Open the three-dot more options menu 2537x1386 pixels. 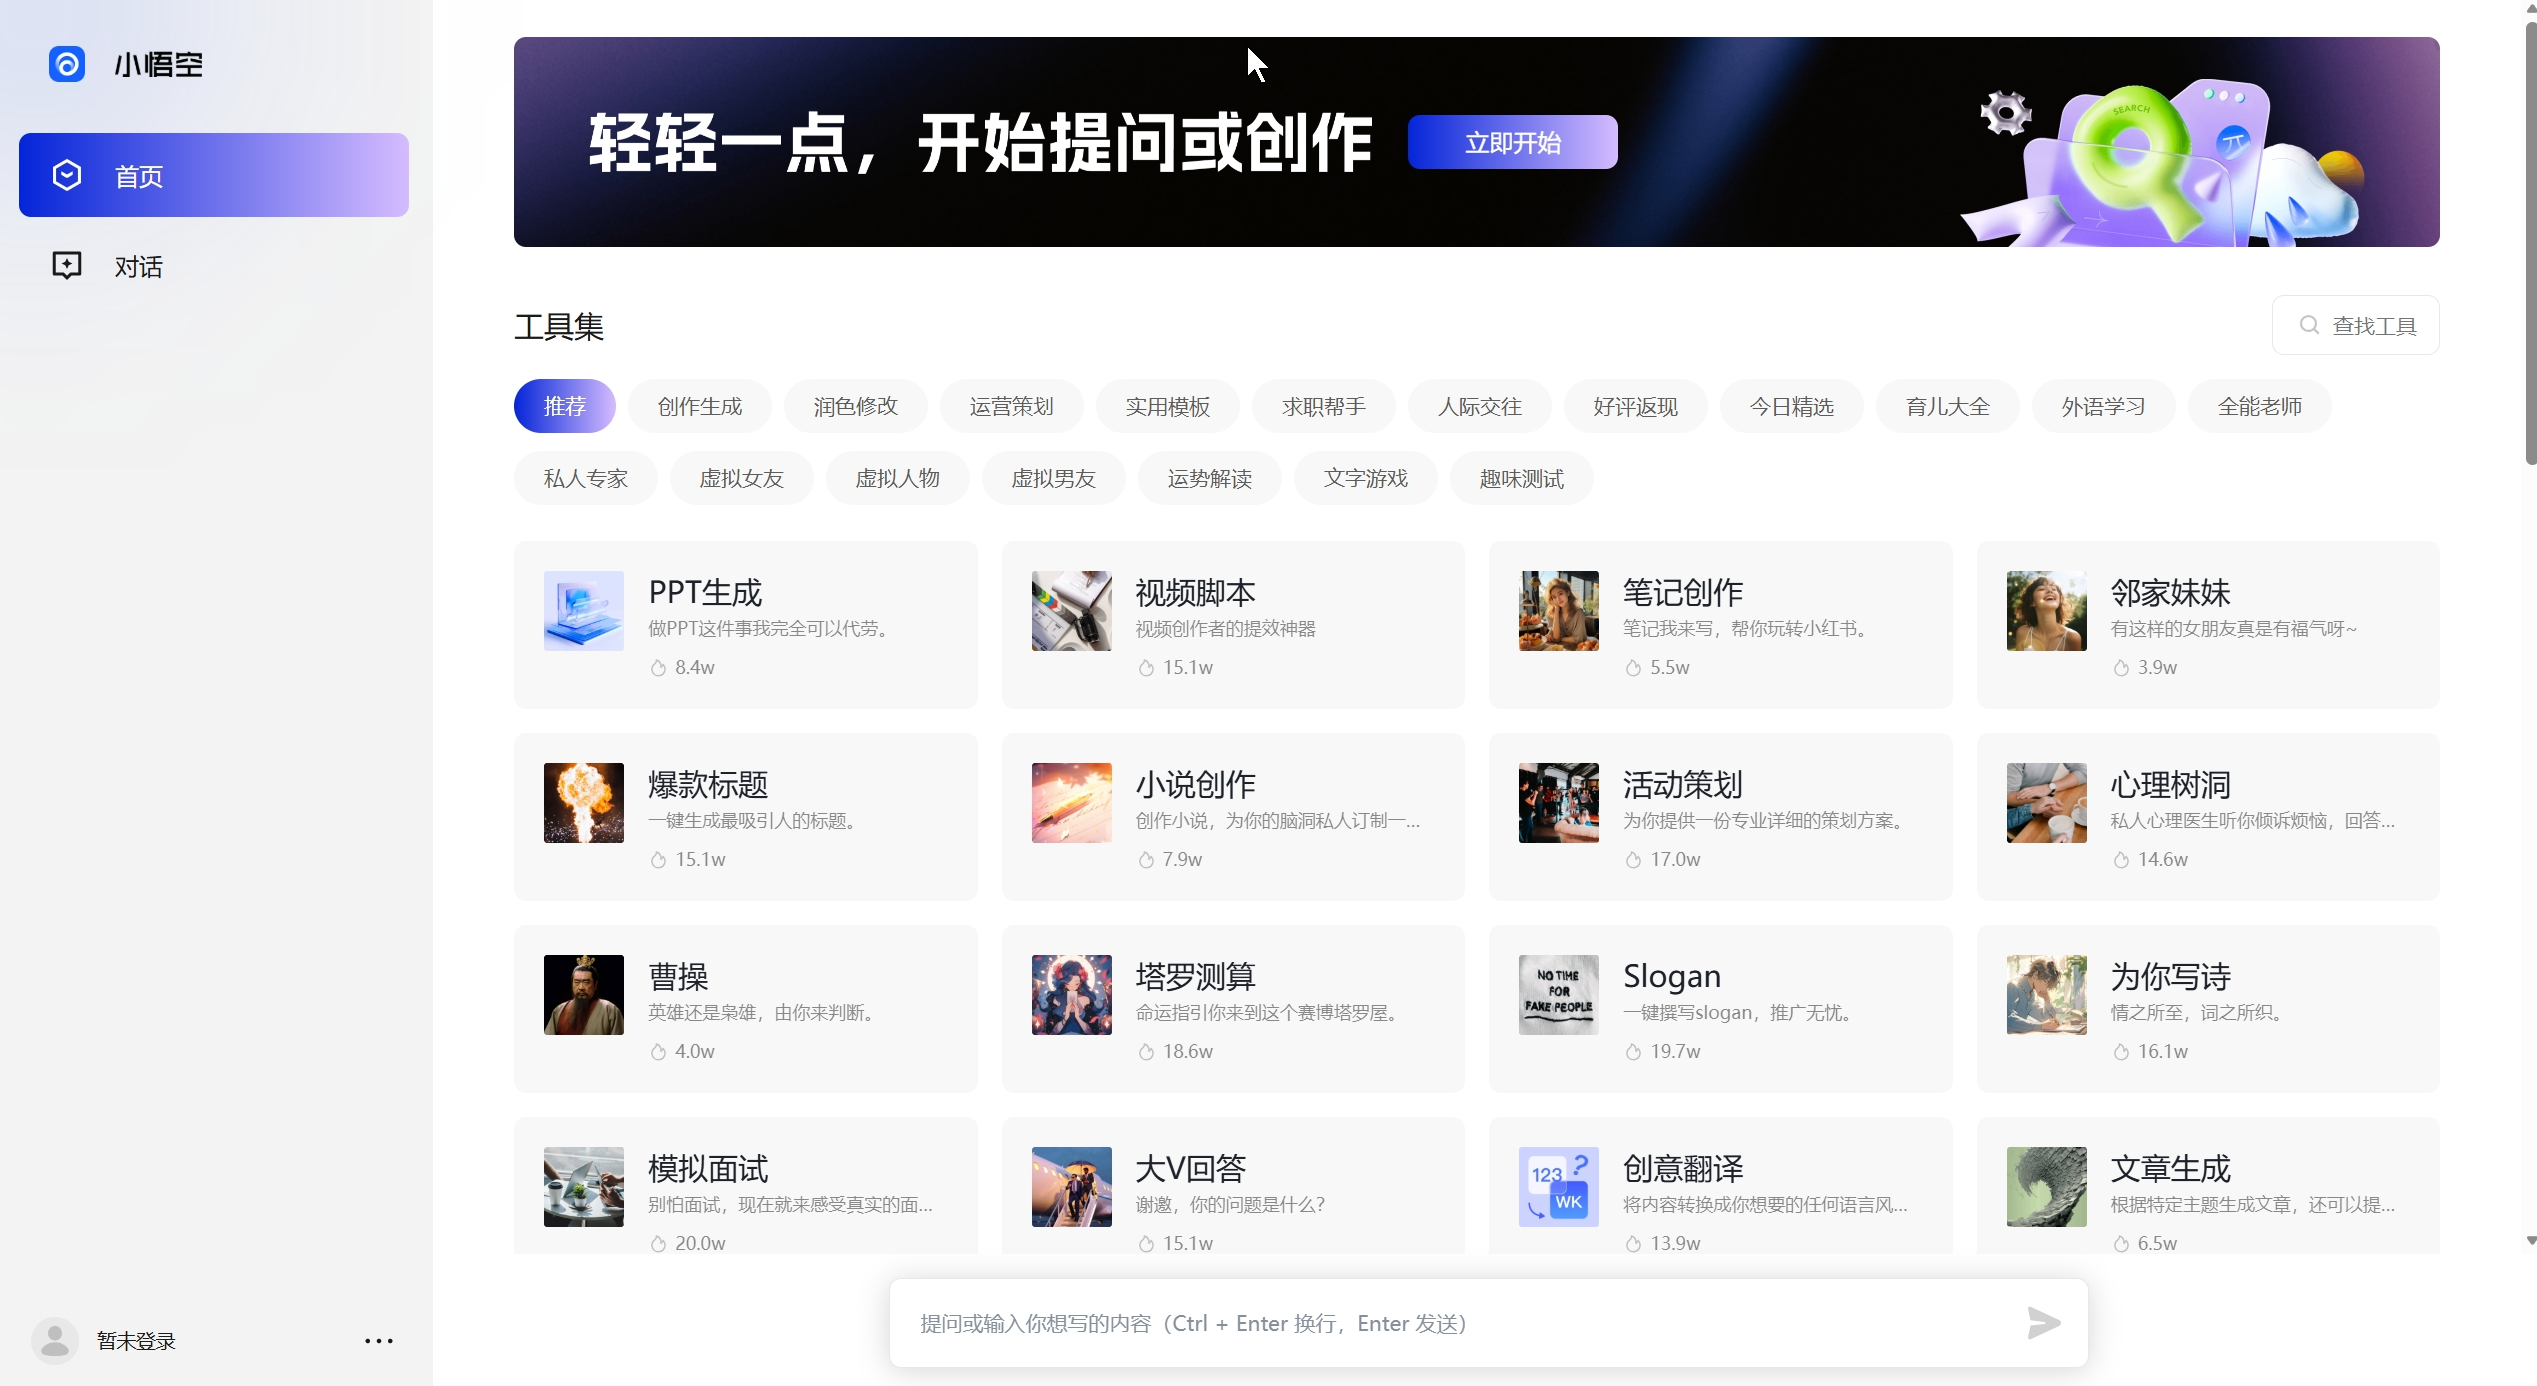pyautogui.click(x=379, y=1341)
